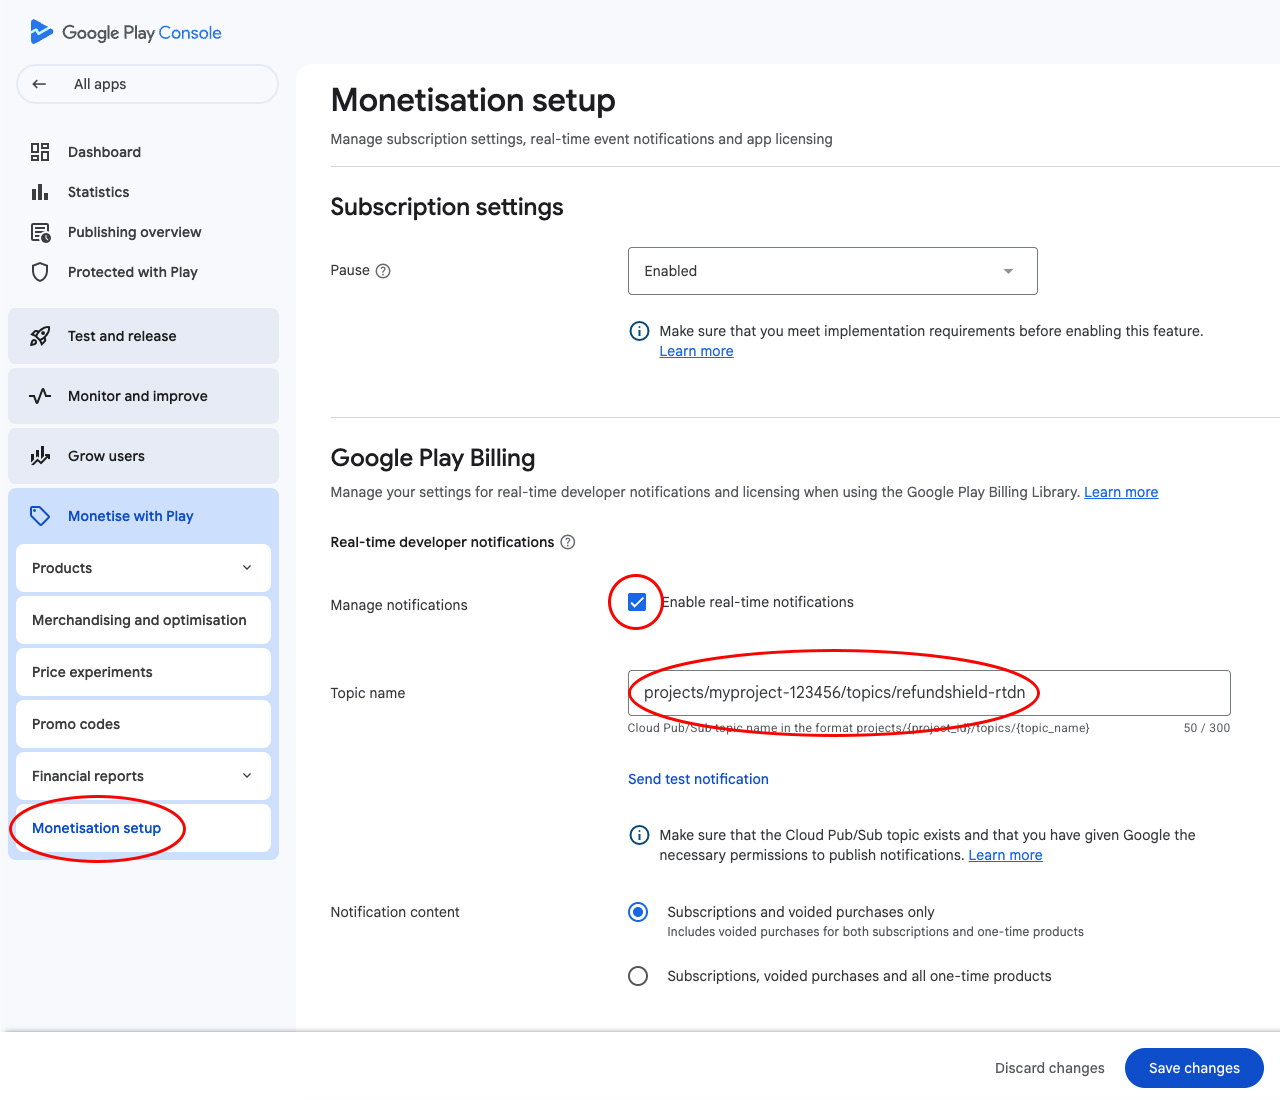1280x1100 pixels.
Task: Click the Google Play Billing heading
Action: click(433, 458)
